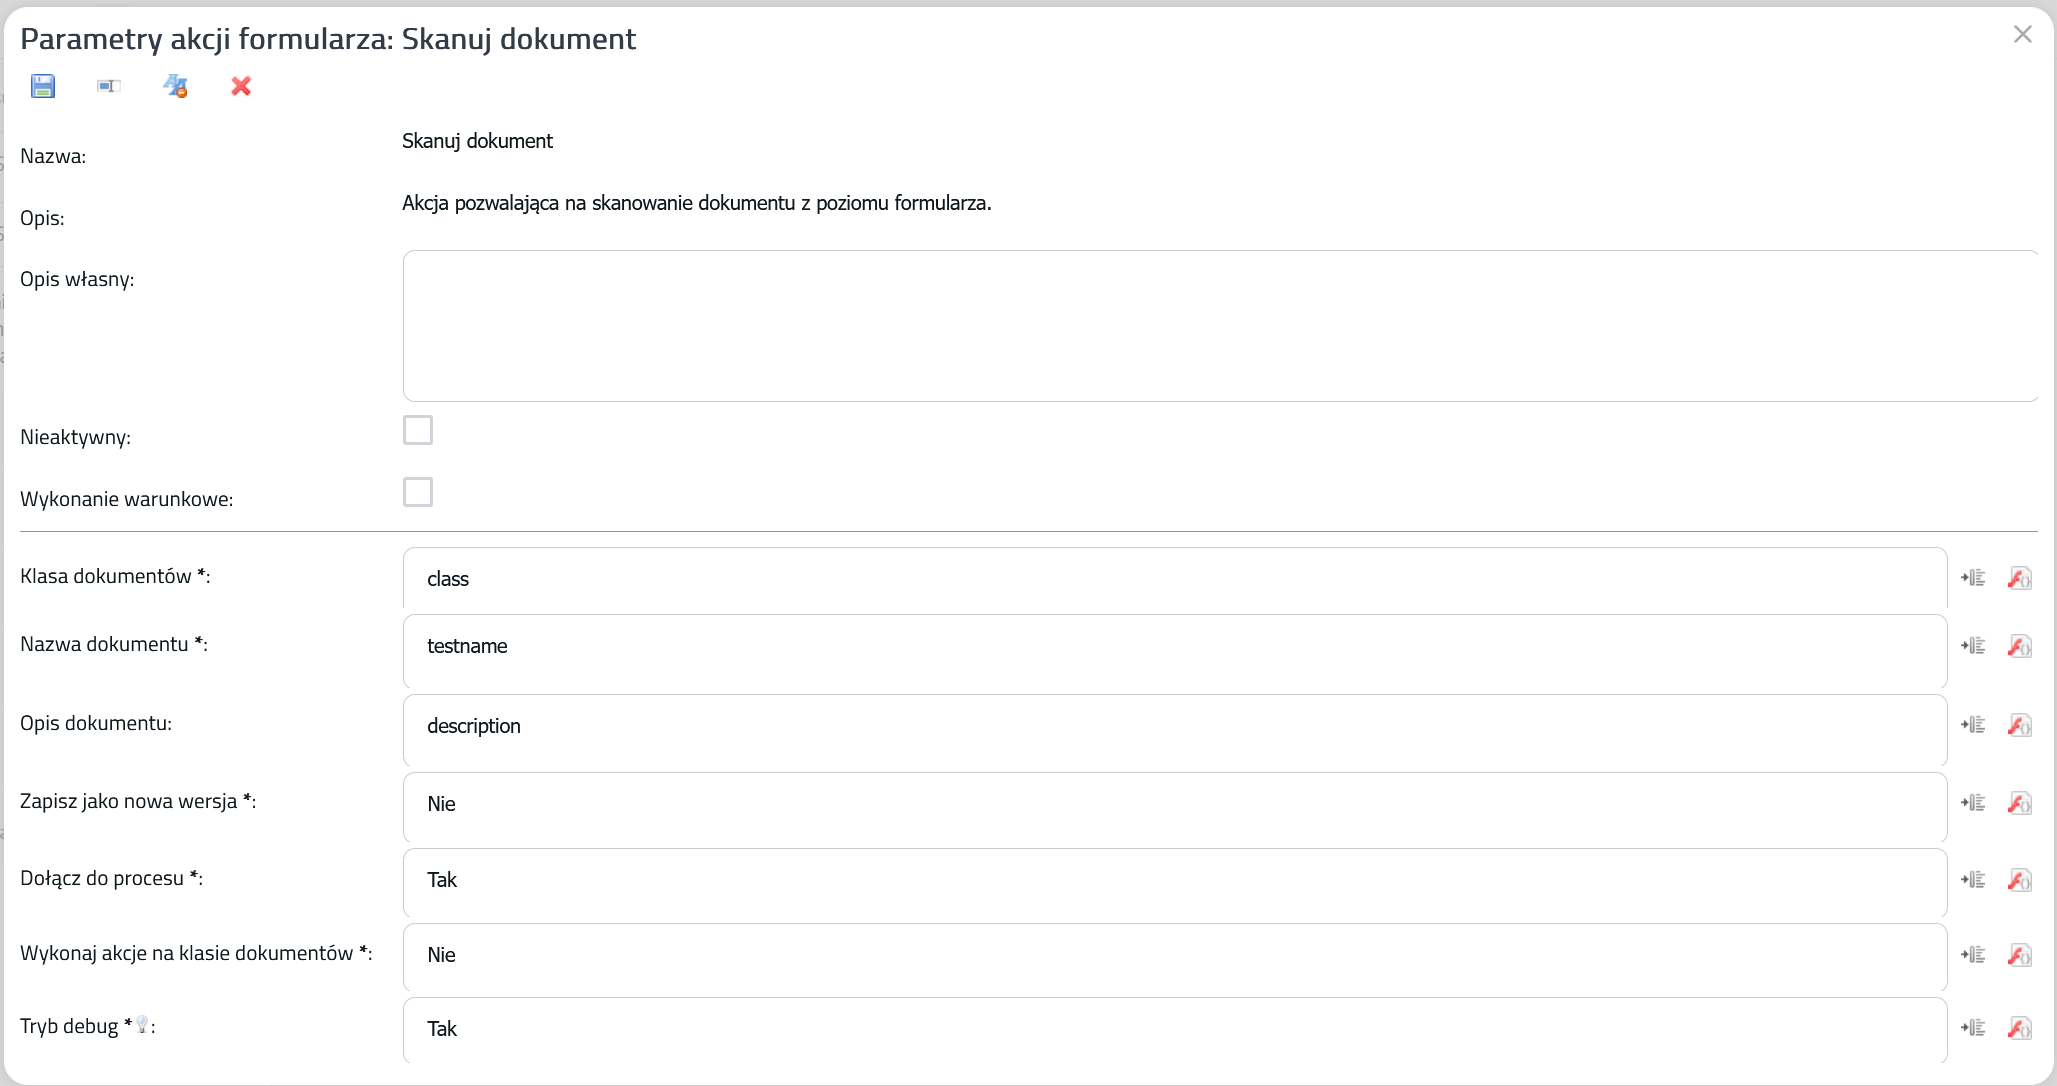Click function script icon for Opis dokumentu
The width and height of the screenshot is (2057, 1086).
[x=2020, y=725]
